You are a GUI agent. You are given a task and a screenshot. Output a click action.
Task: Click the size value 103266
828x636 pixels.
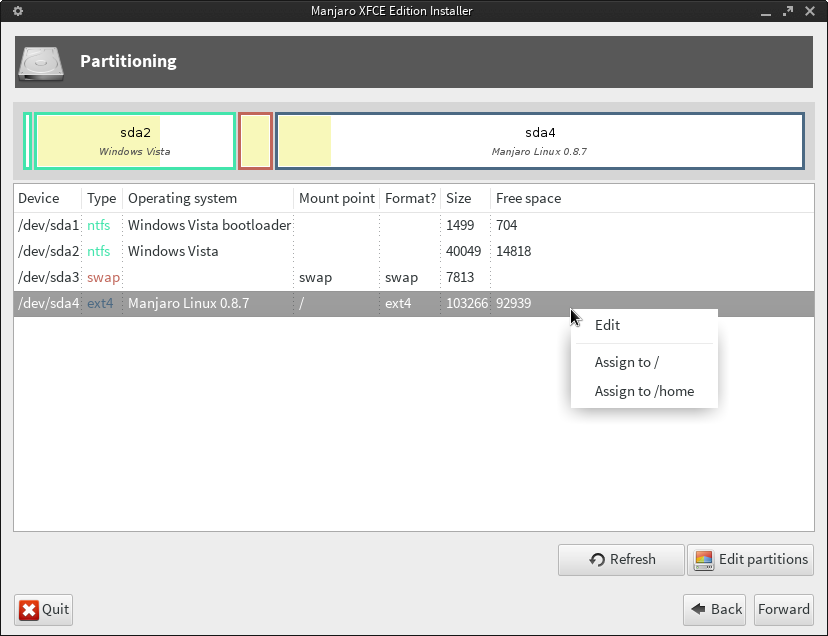[x=467, y=303]
